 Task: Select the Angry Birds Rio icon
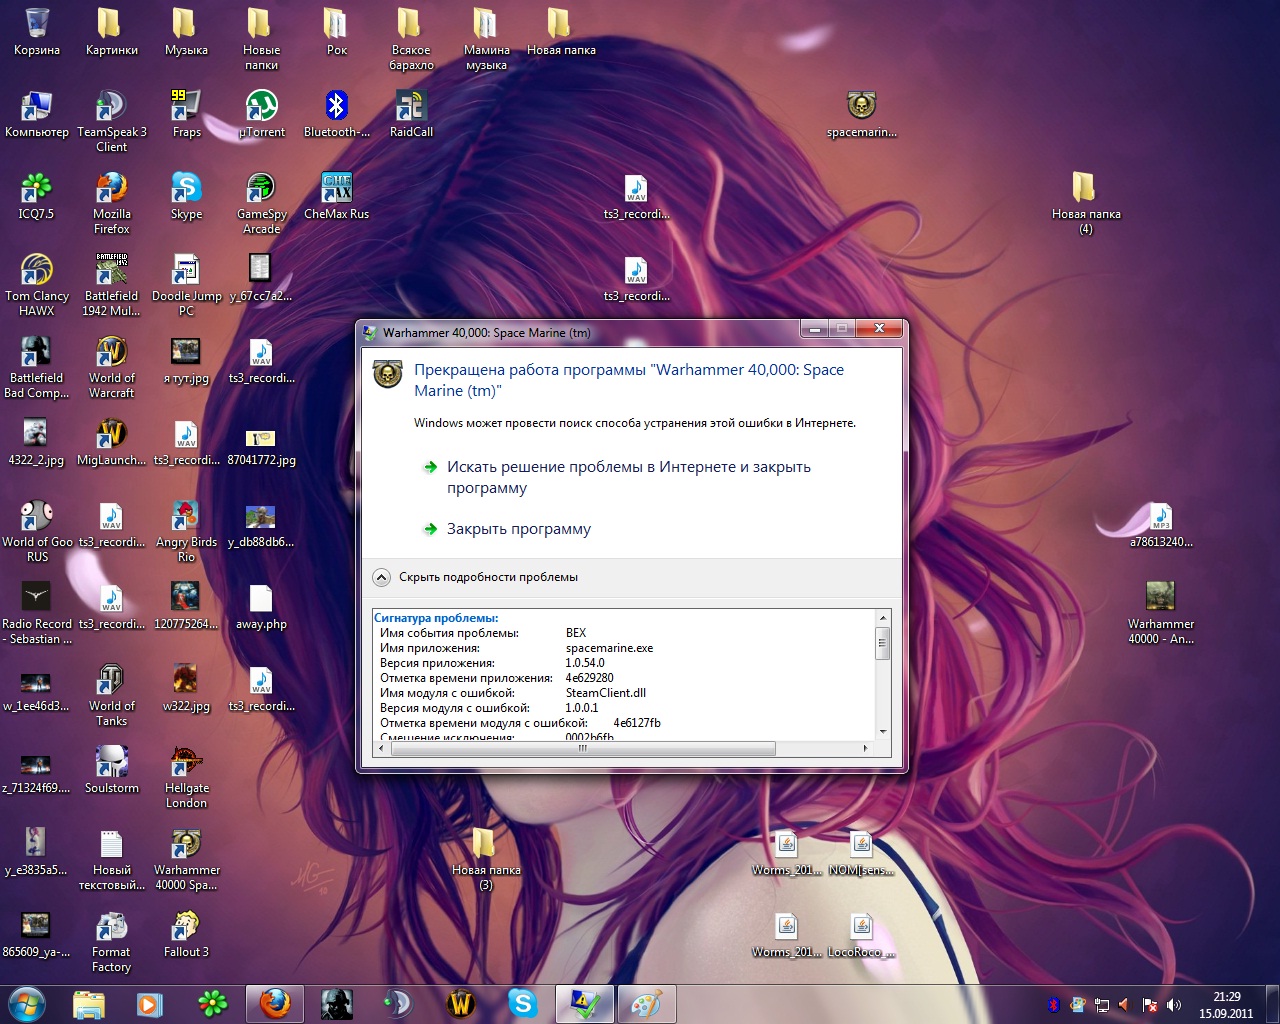point(186,518)
